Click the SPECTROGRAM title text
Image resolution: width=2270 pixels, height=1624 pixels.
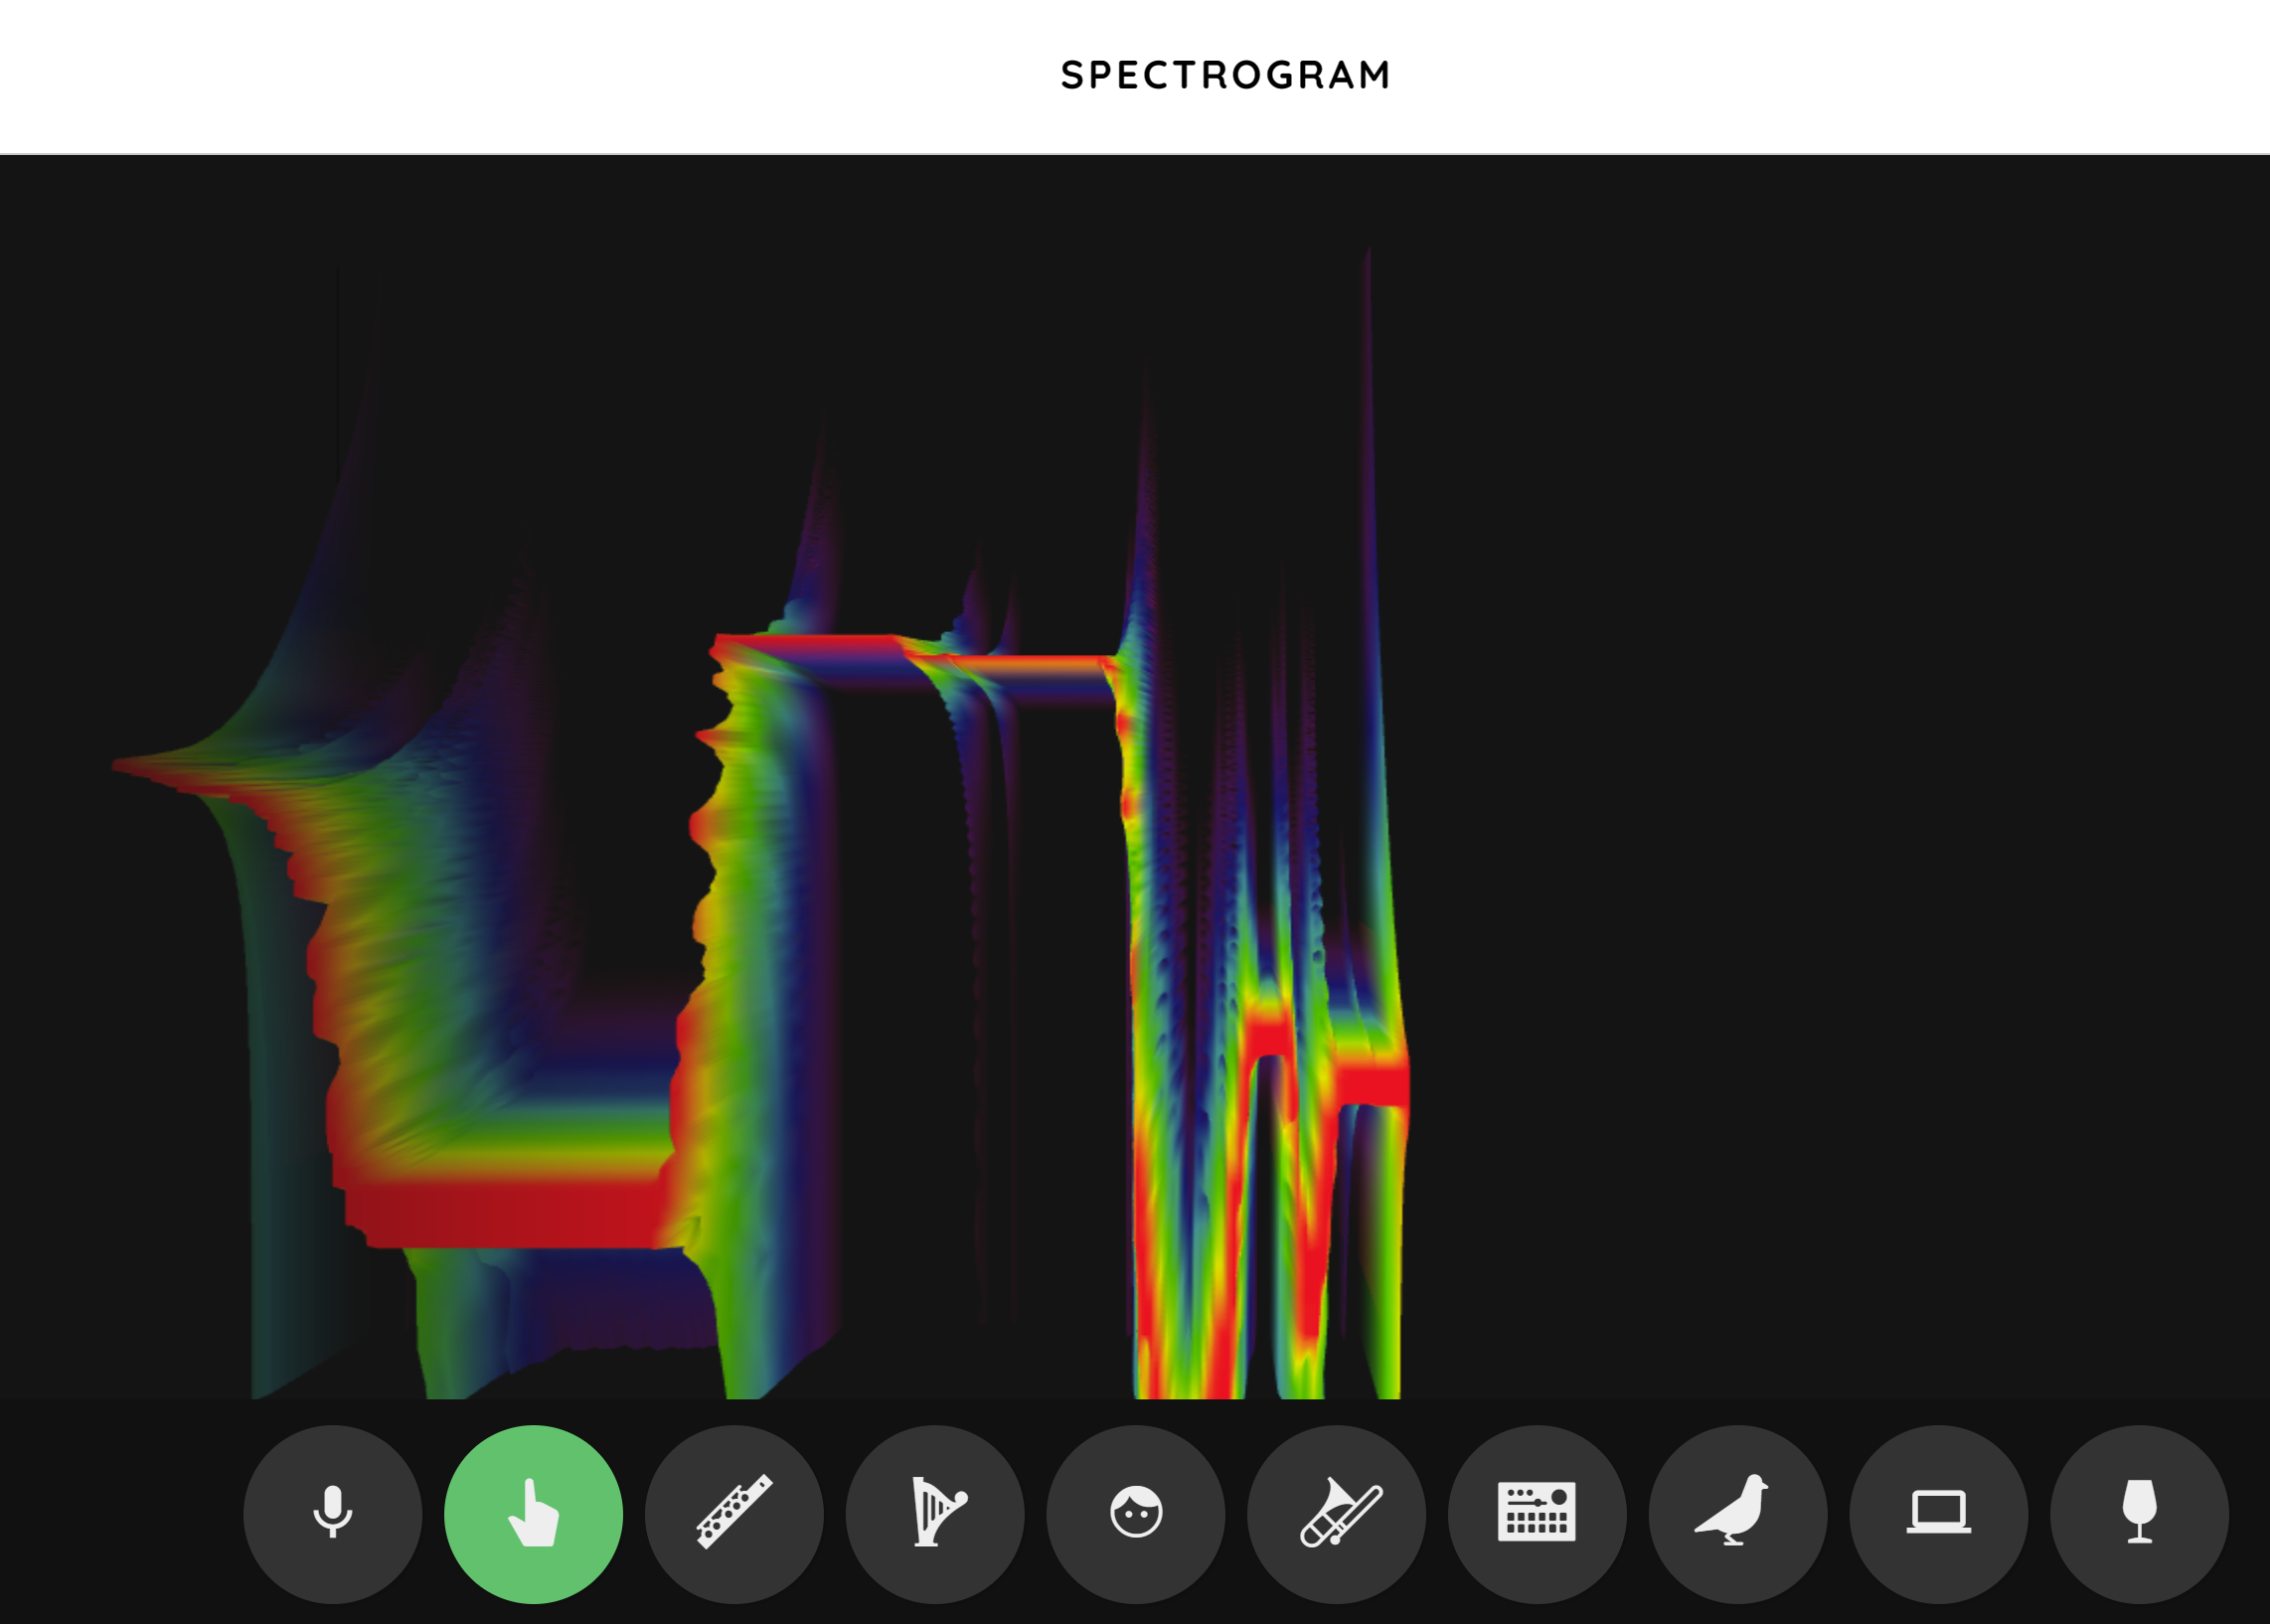[1225, 75]
